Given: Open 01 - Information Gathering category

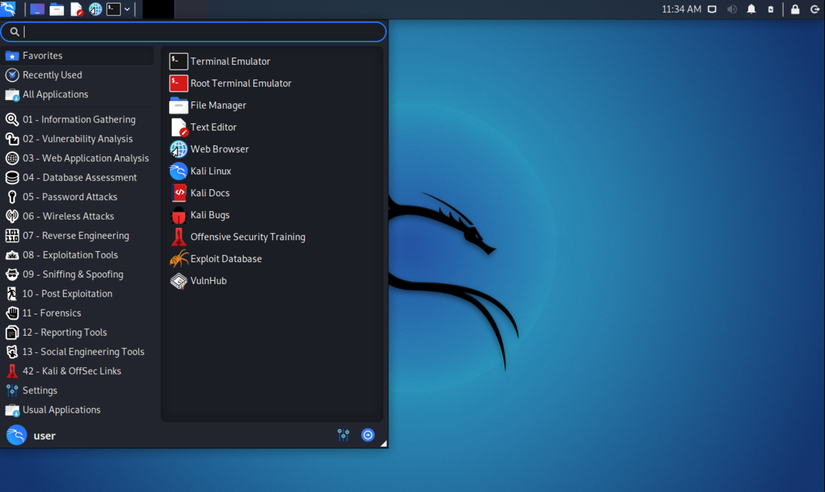Looking at the screenshot, I should pyautogui.click(x=77, y=119).
